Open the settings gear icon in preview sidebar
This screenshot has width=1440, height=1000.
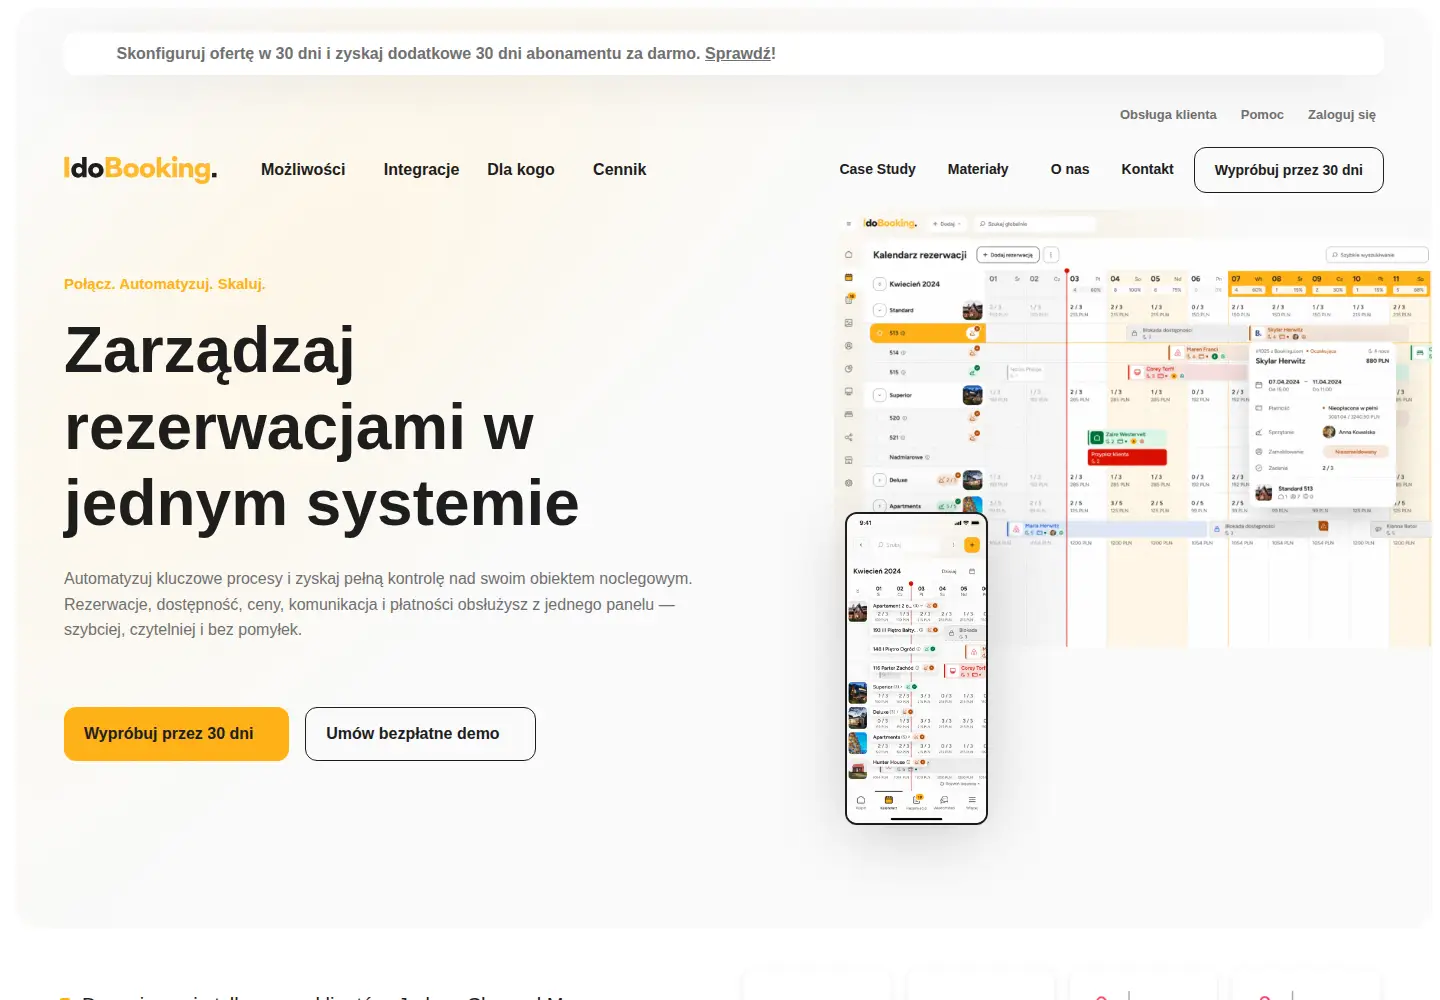point(848,483)
